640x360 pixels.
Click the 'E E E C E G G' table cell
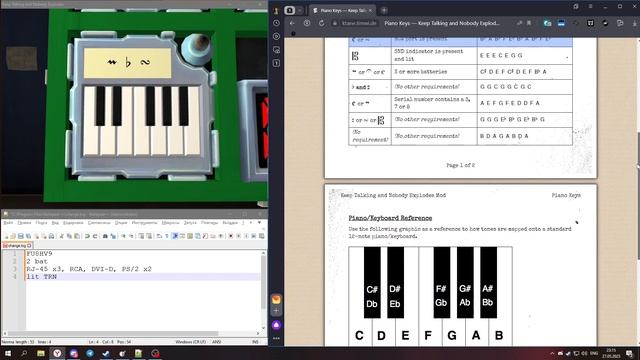[x=524, y=55]
